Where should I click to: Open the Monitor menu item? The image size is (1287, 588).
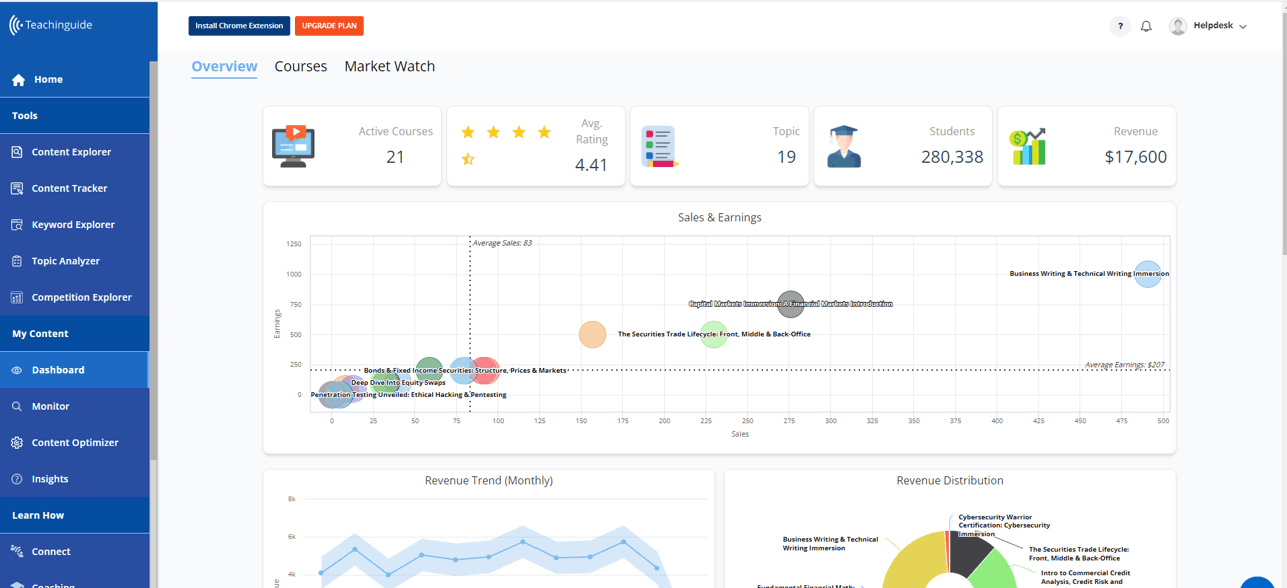pos(50,406)
